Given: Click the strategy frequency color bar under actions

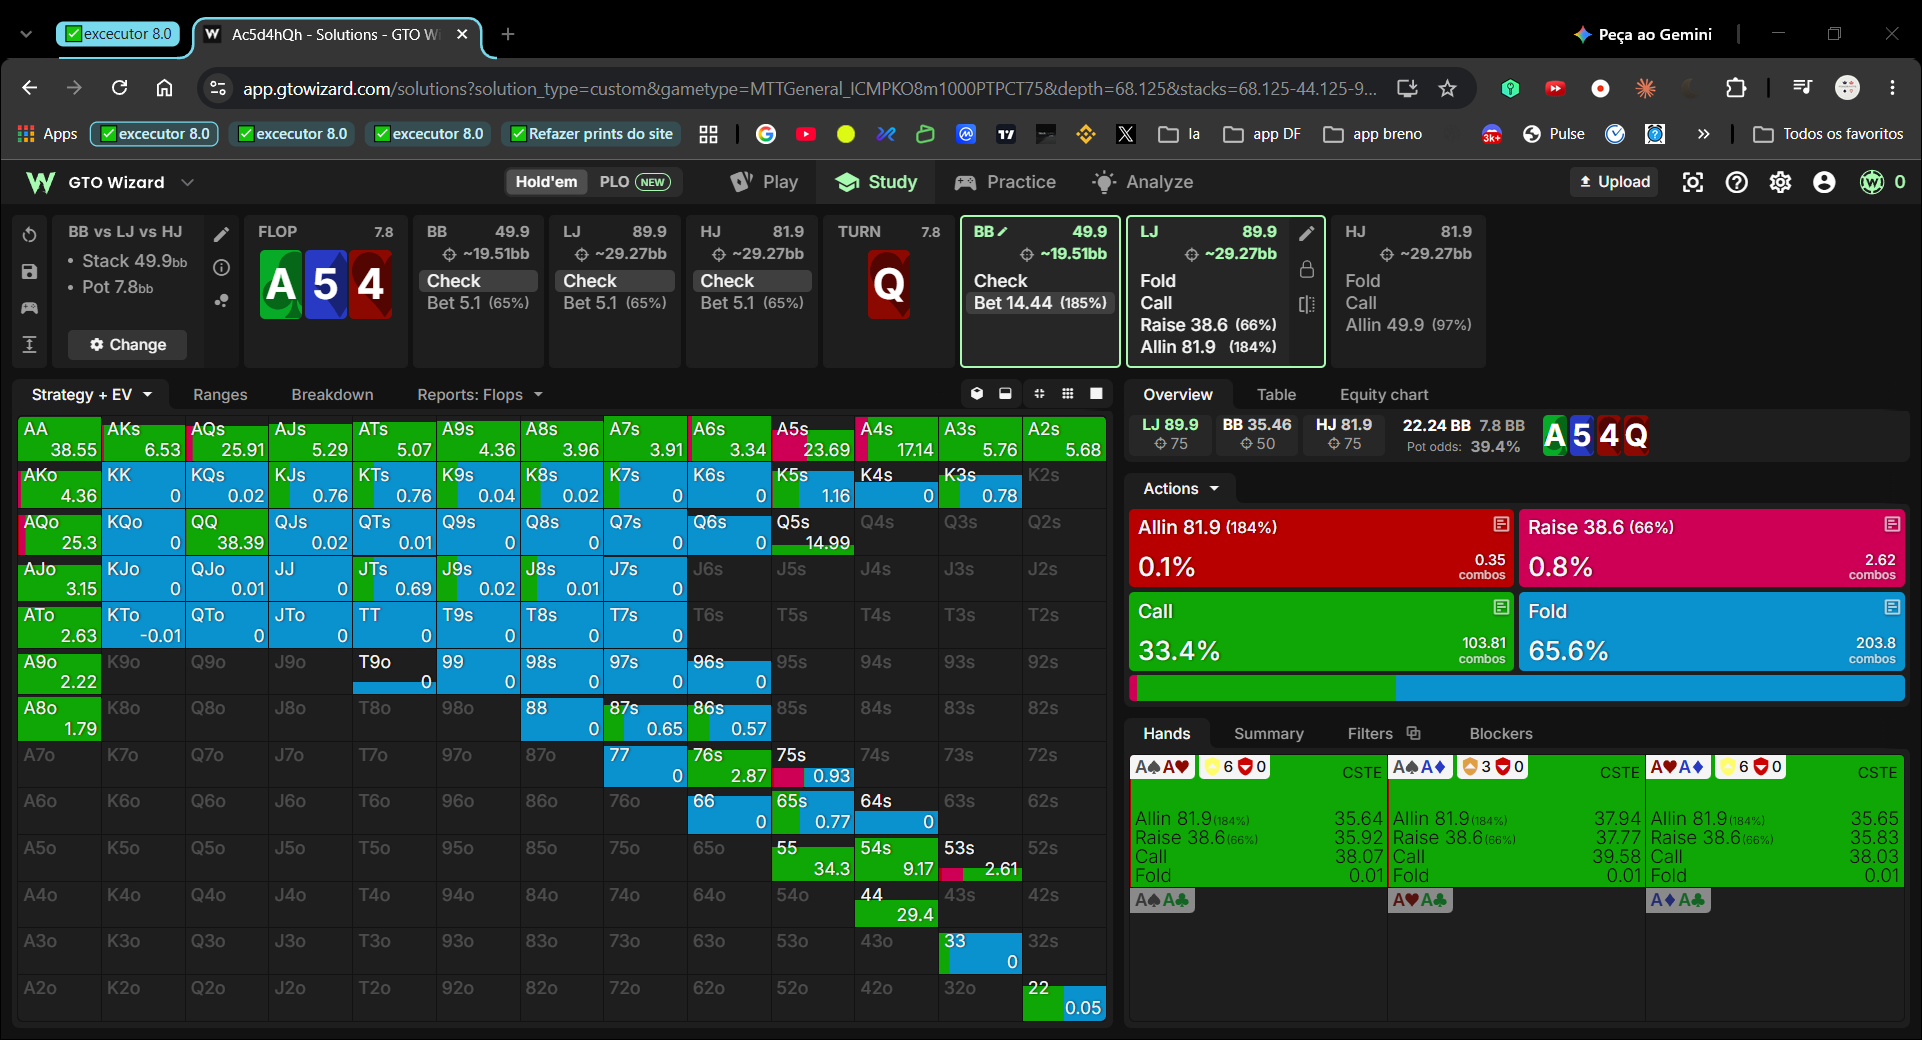Looking at the screenshot, I should pyautogui.click(x=1516, y=688).
